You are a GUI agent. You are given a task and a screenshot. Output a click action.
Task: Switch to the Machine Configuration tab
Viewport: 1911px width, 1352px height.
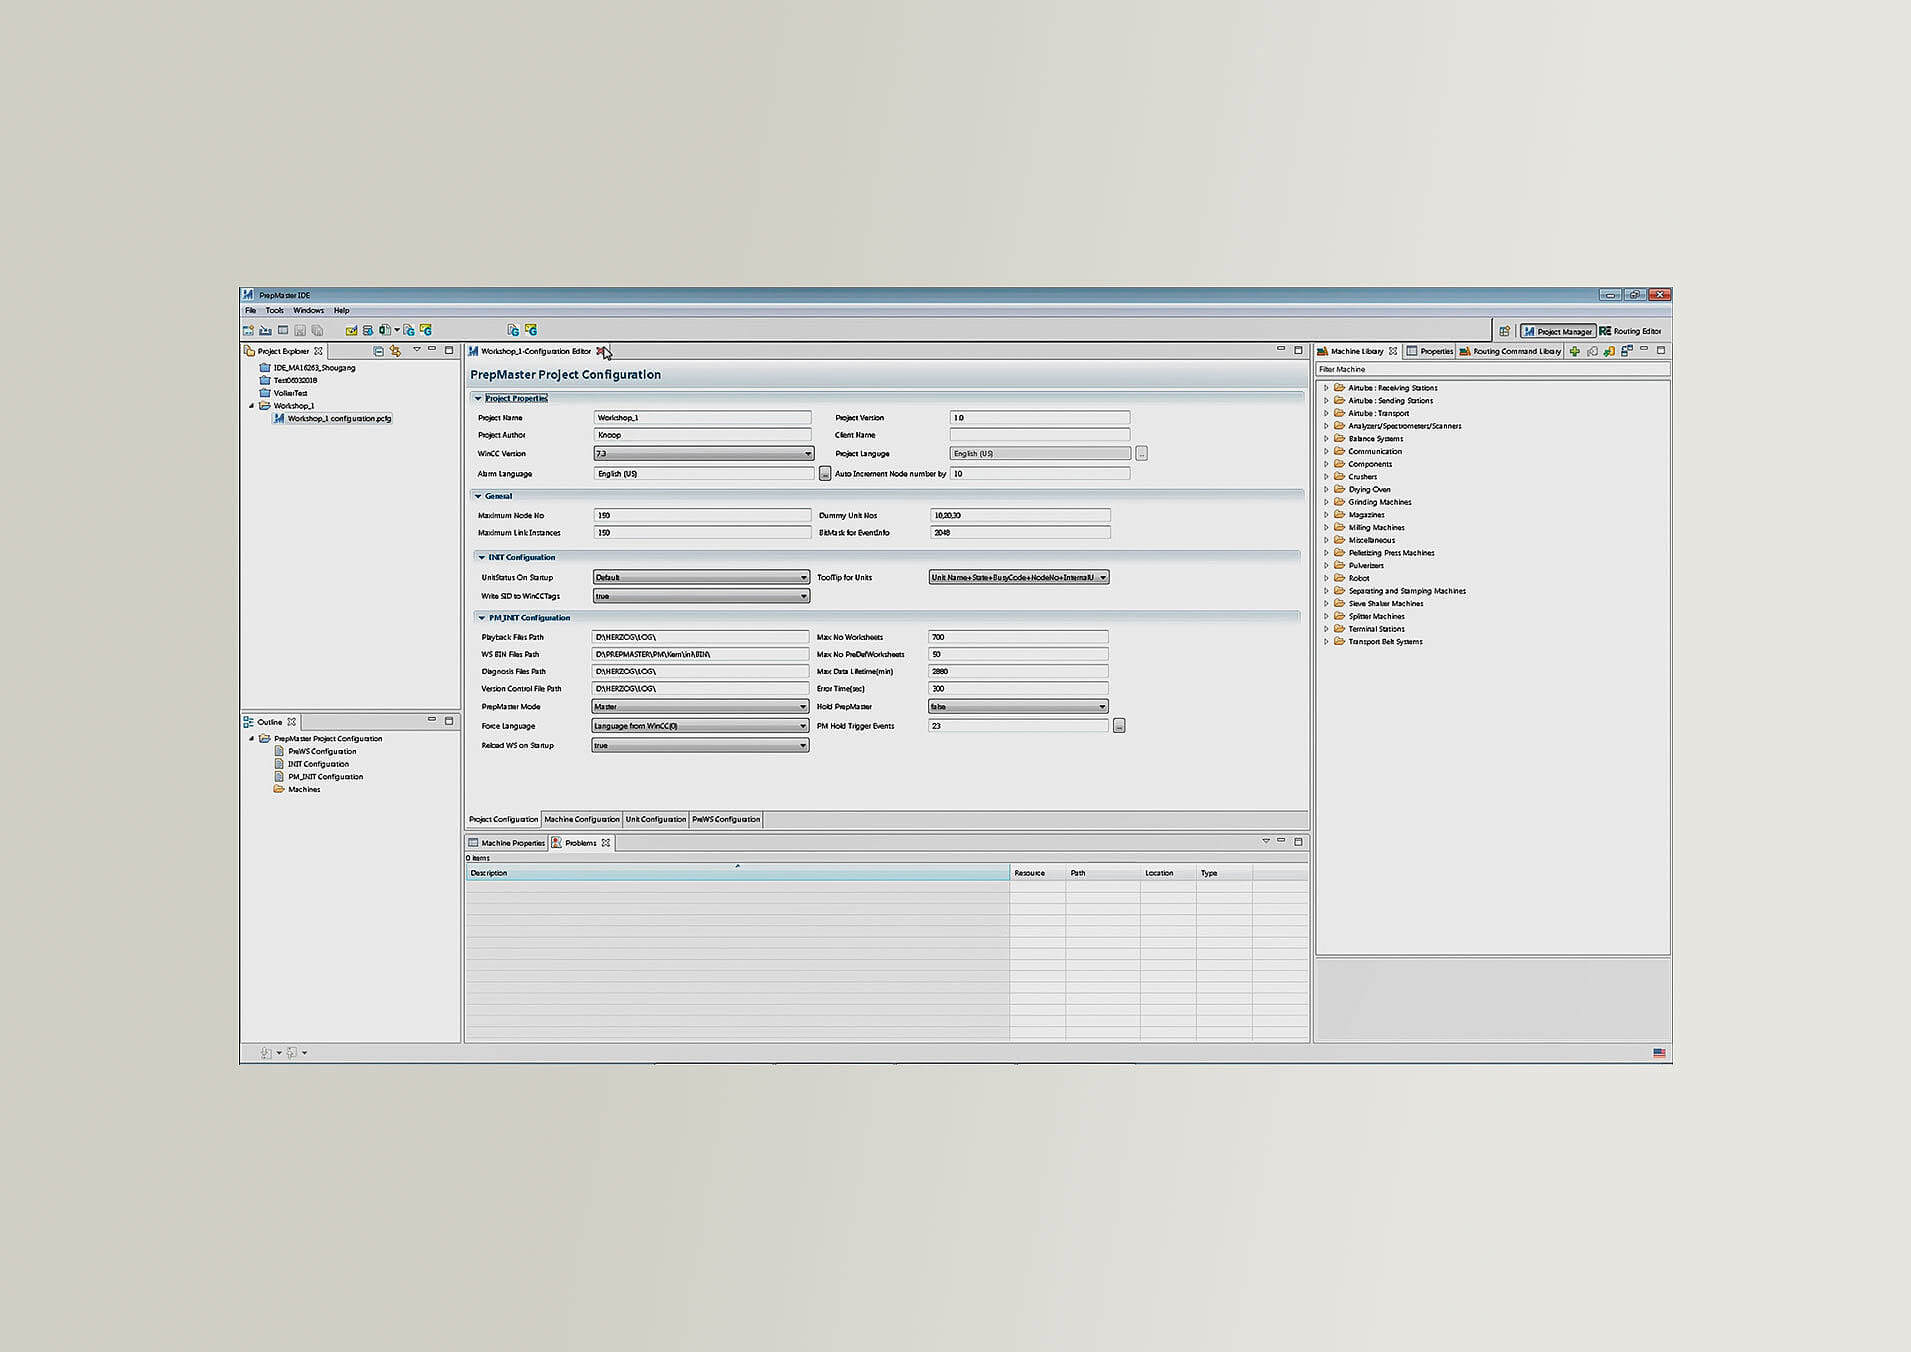coord(582,819)
